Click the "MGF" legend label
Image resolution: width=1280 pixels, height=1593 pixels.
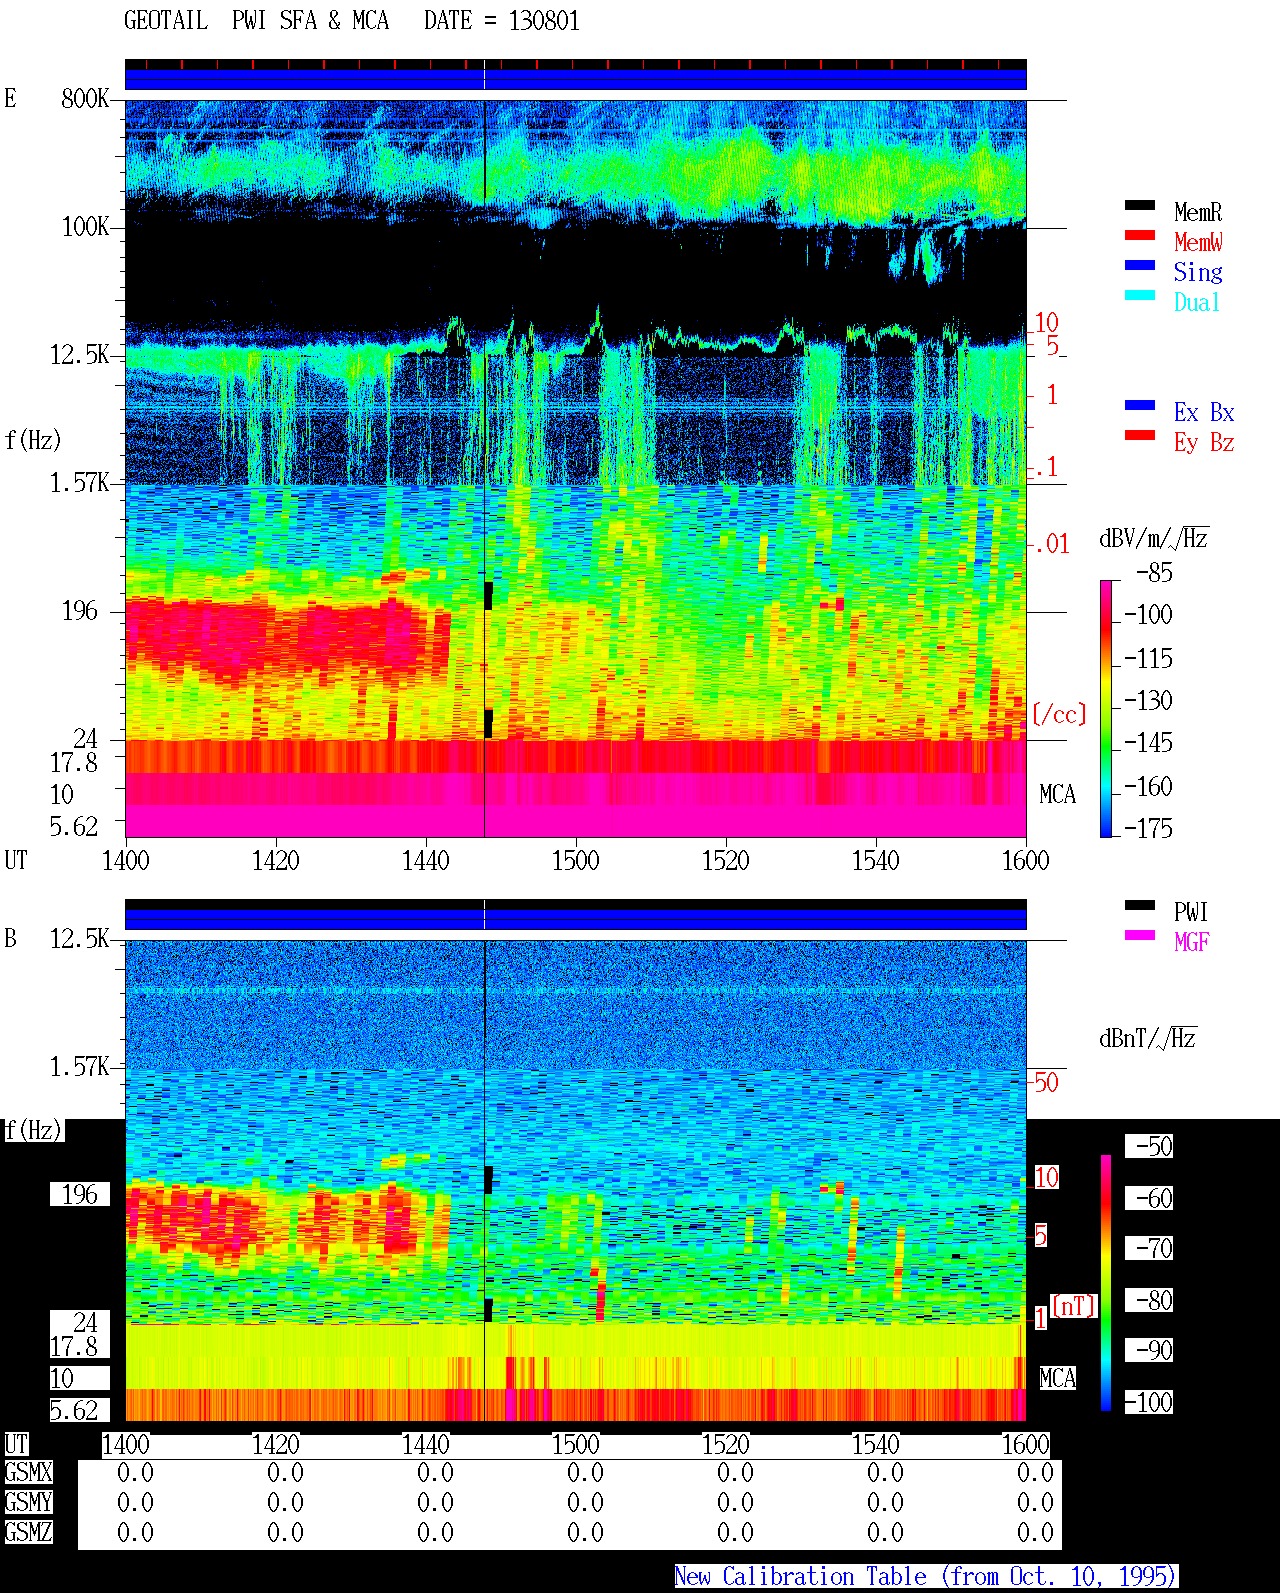tap(1191, 942)
